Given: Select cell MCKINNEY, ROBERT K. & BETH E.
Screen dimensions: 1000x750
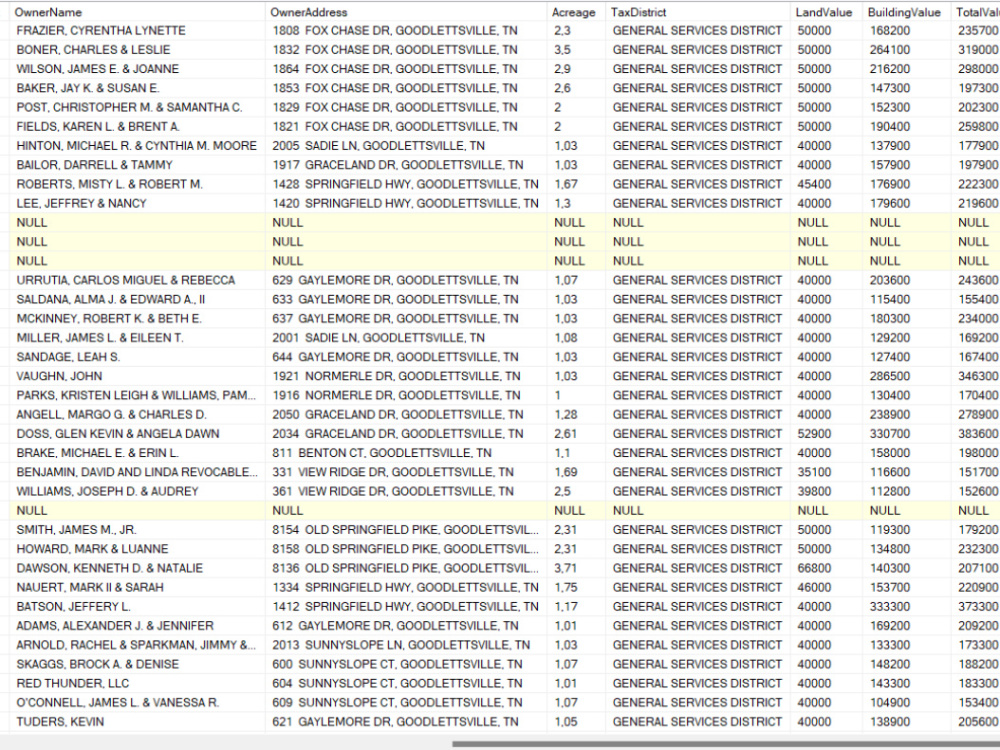Looking at the screenshot, I should [137, 318].
